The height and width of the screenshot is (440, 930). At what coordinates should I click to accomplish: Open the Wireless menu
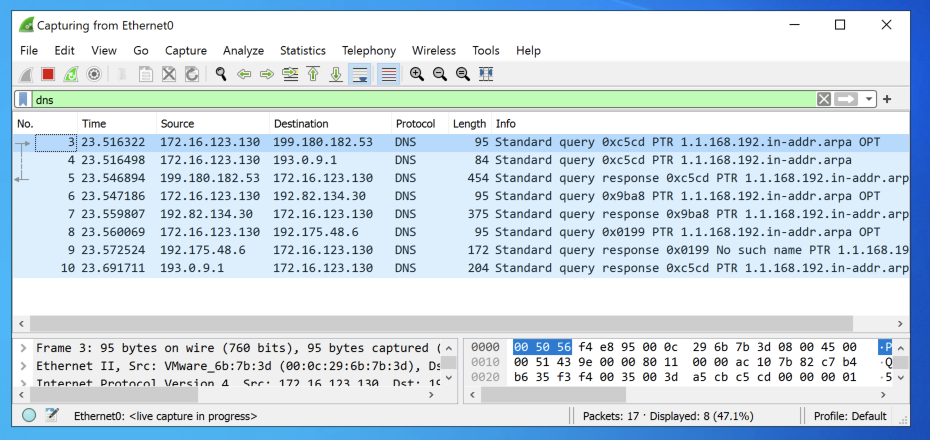434,50
